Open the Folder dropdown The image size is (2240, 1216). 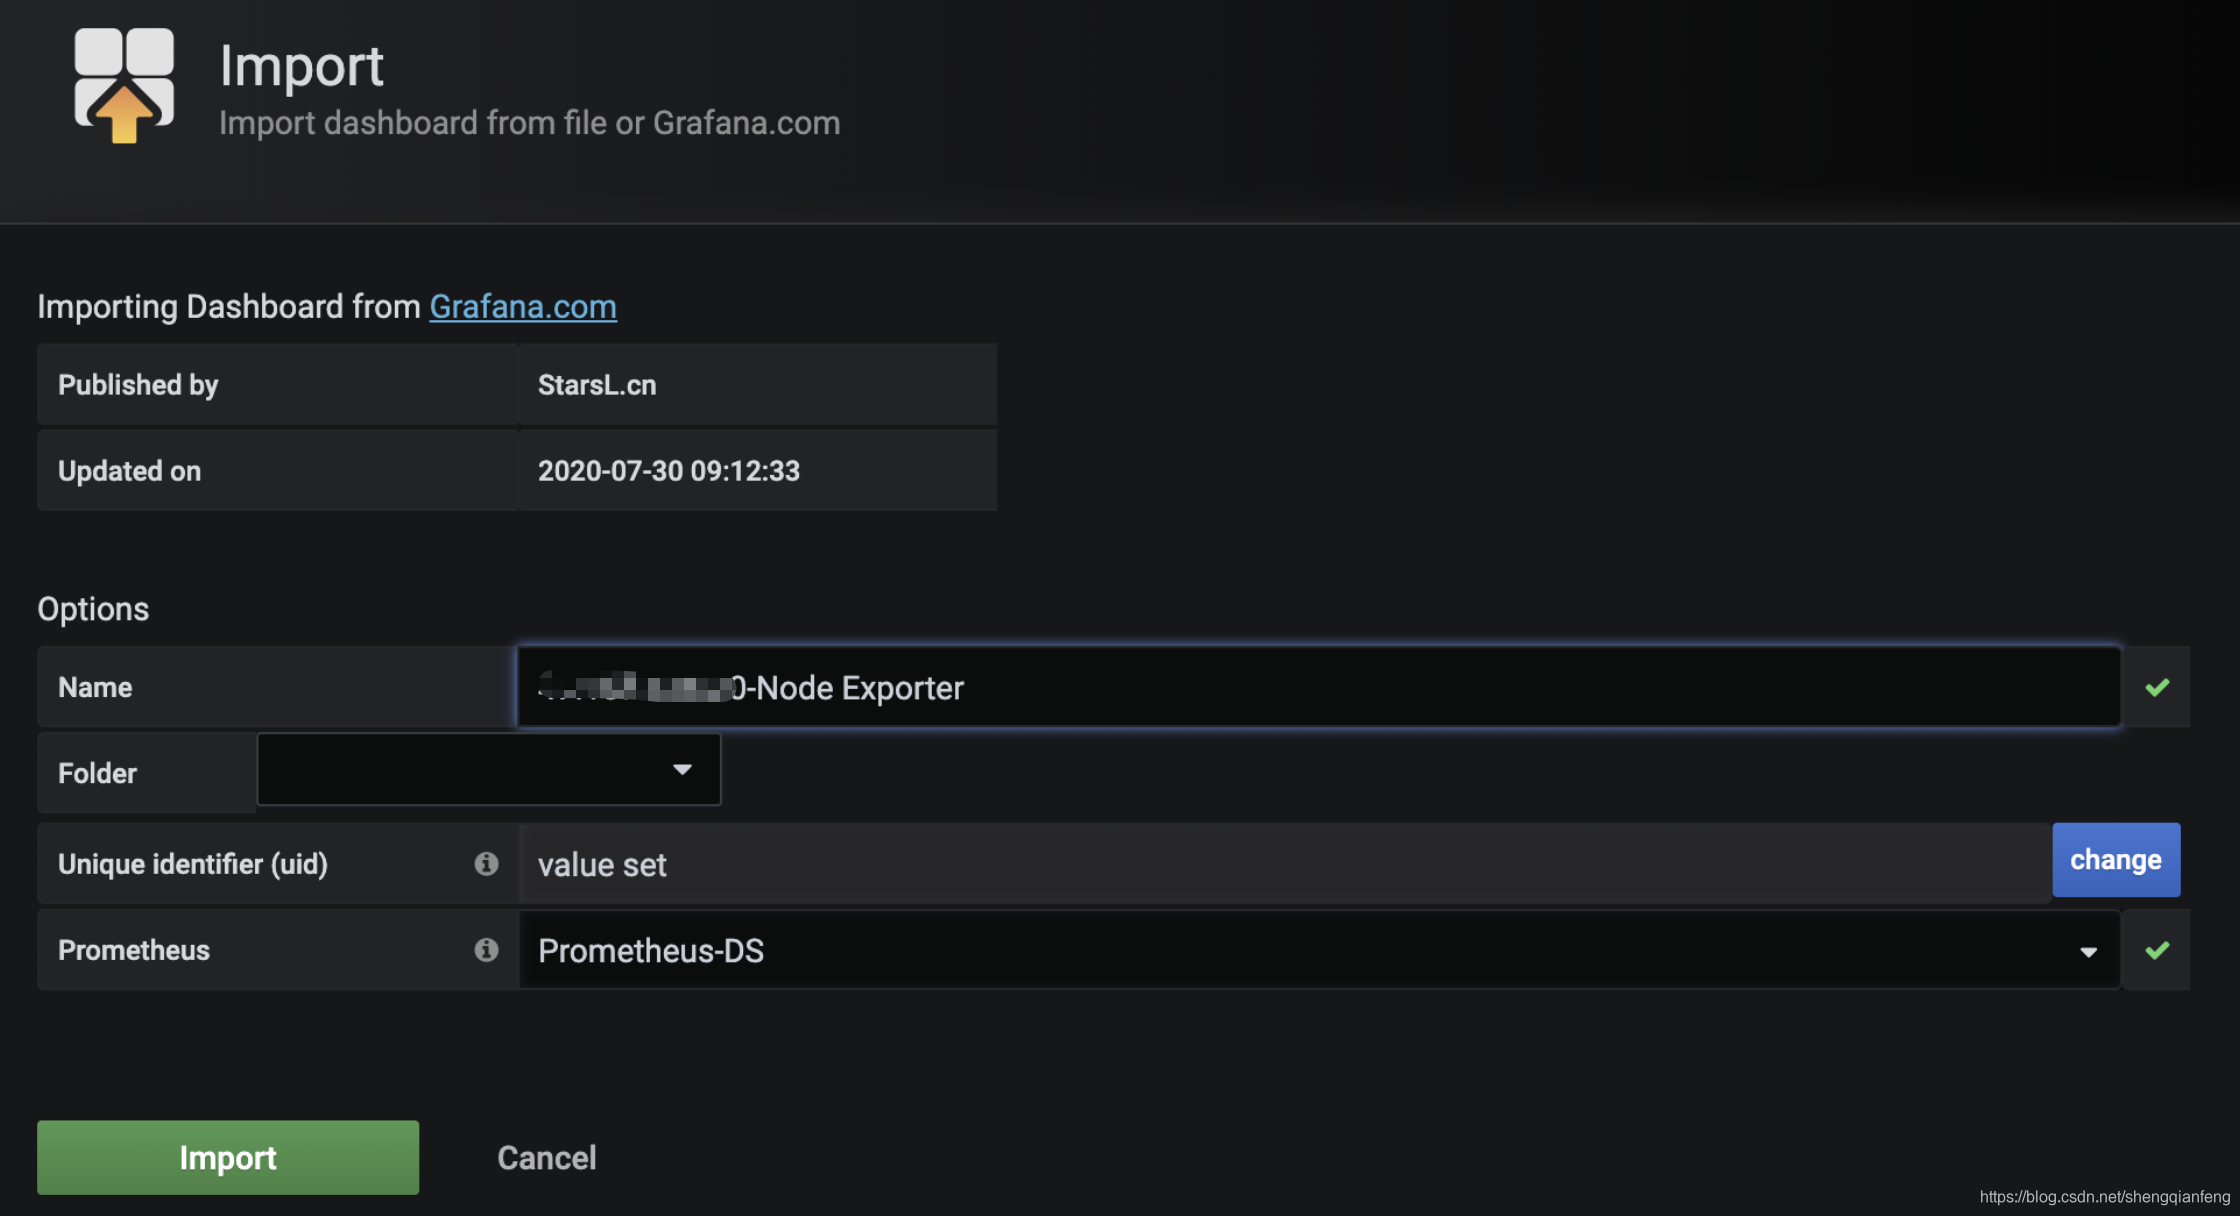(489, 769)
